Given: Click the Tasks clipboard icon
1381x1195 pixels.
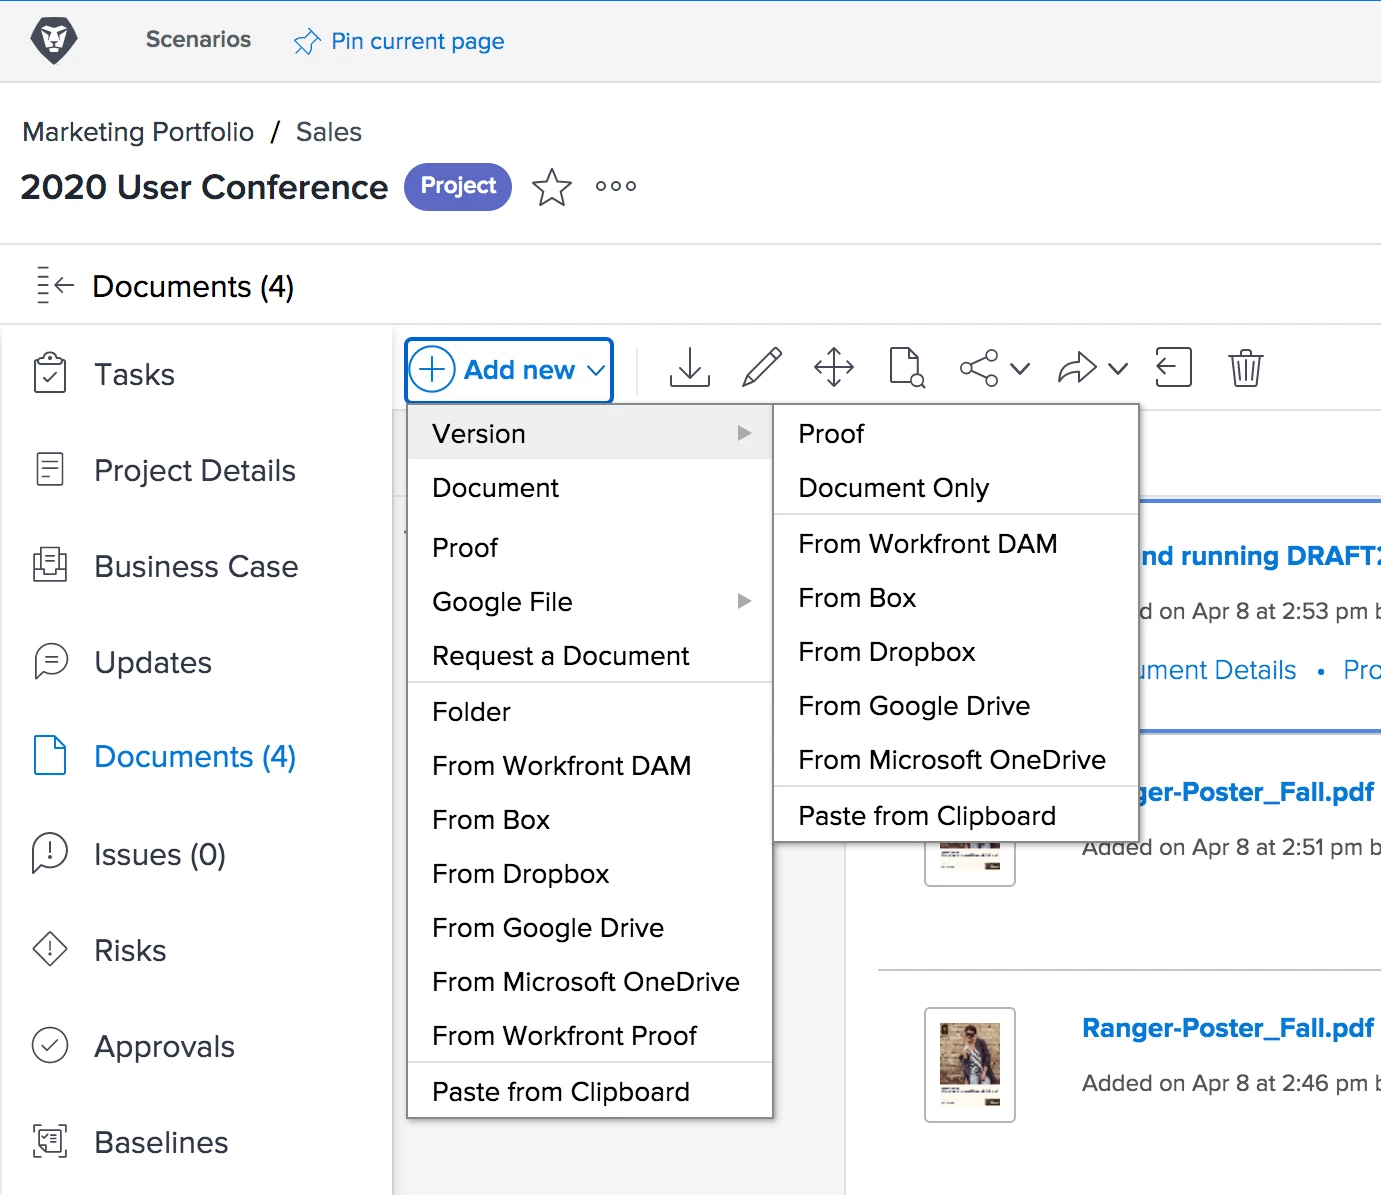Looking at the screenshot, I should coord(50,373).
